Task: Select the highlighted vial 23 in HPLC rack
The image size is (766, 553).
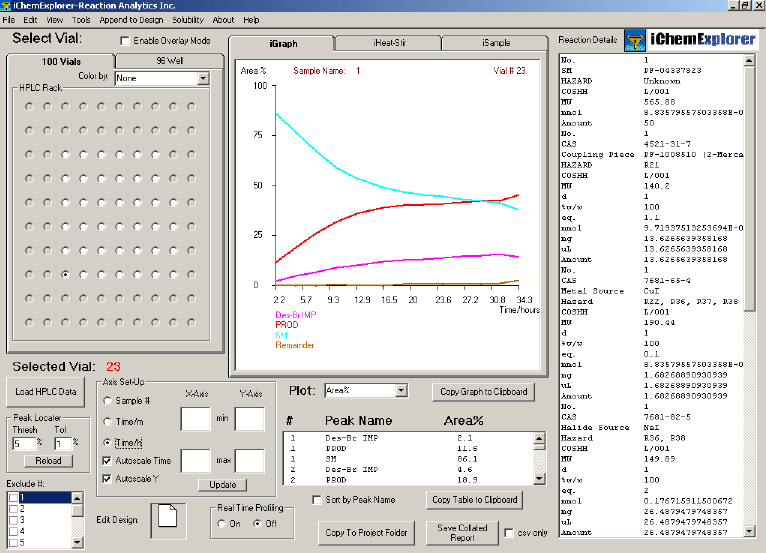Action: [x=65, y=274]
